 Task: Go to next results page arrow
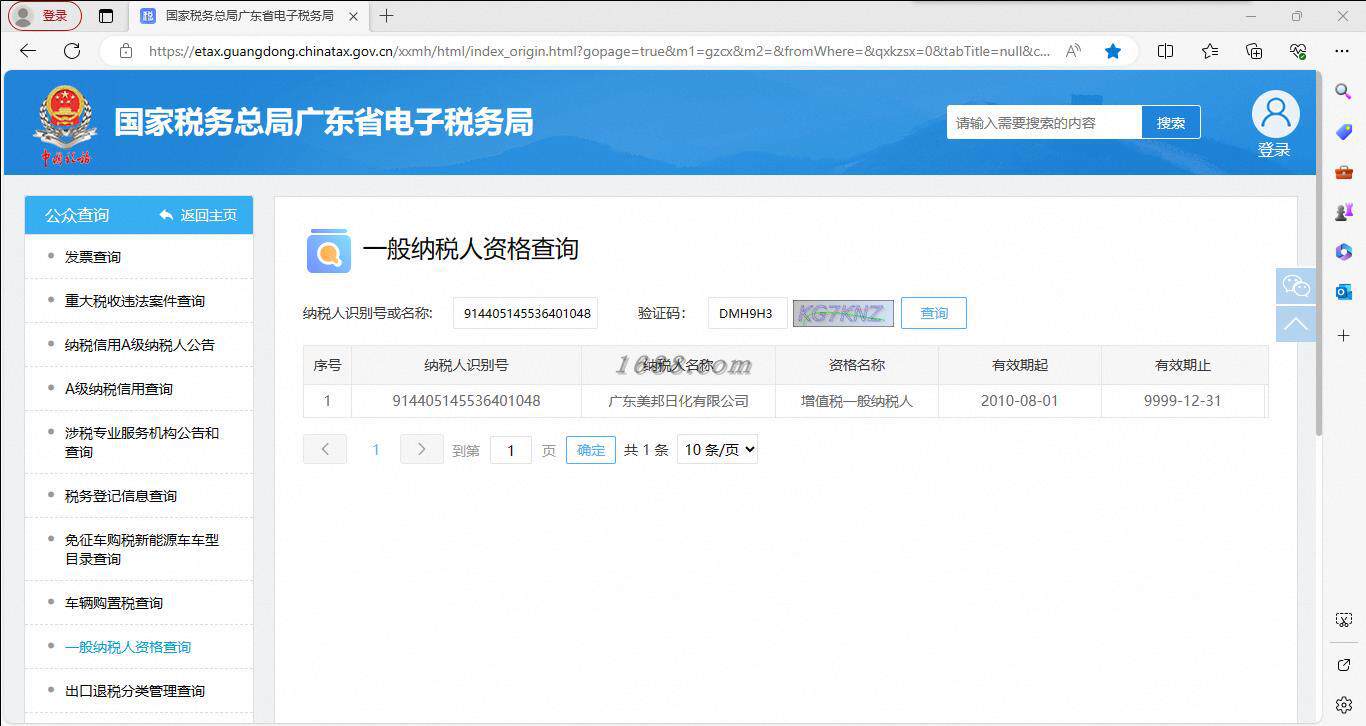[x=422, y=449]
